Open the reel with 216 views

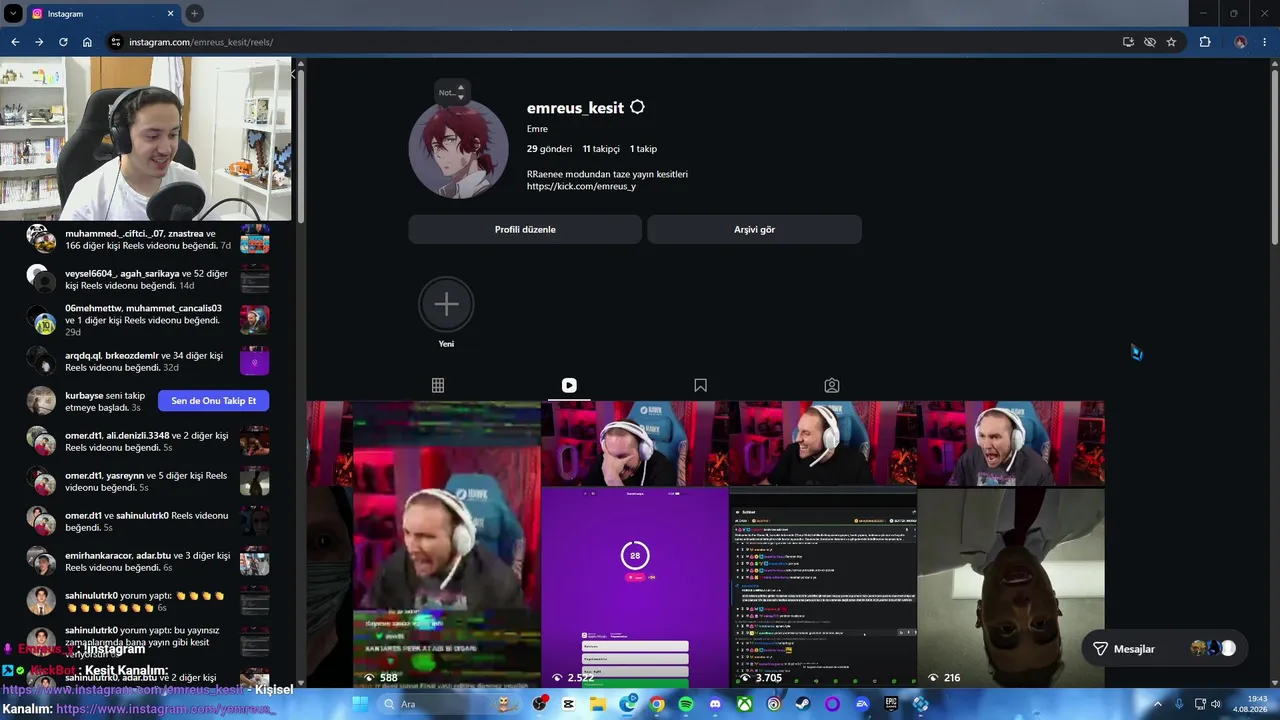click(1011, 544)
